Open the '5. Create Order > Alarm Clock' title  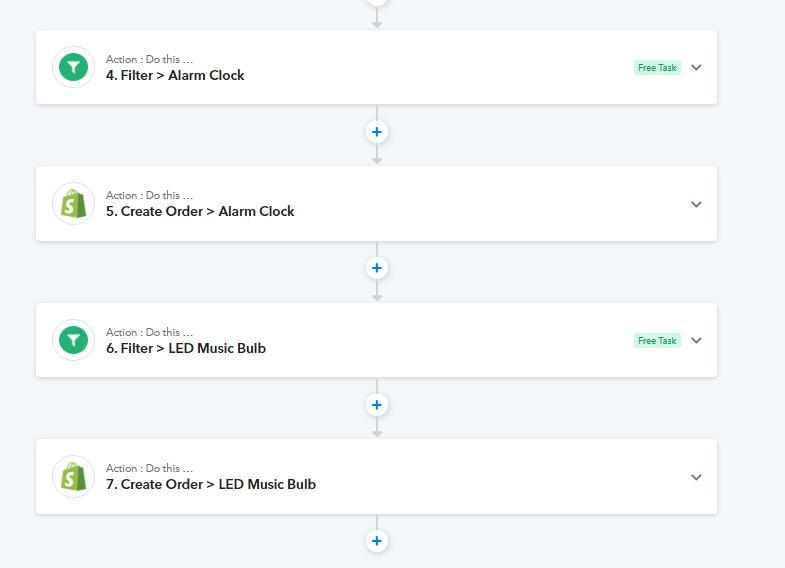tap(200, 211)
